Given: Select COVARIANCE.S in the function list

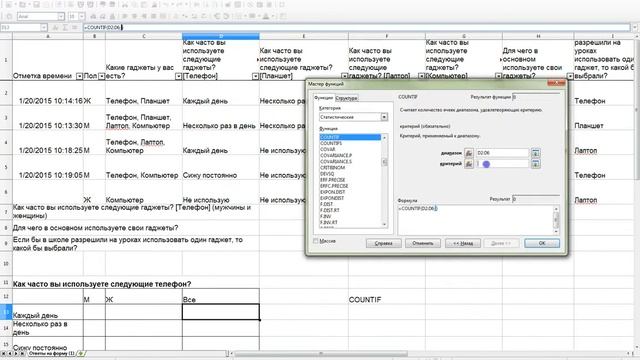Looking at the screenshot, I should (350, 162).
